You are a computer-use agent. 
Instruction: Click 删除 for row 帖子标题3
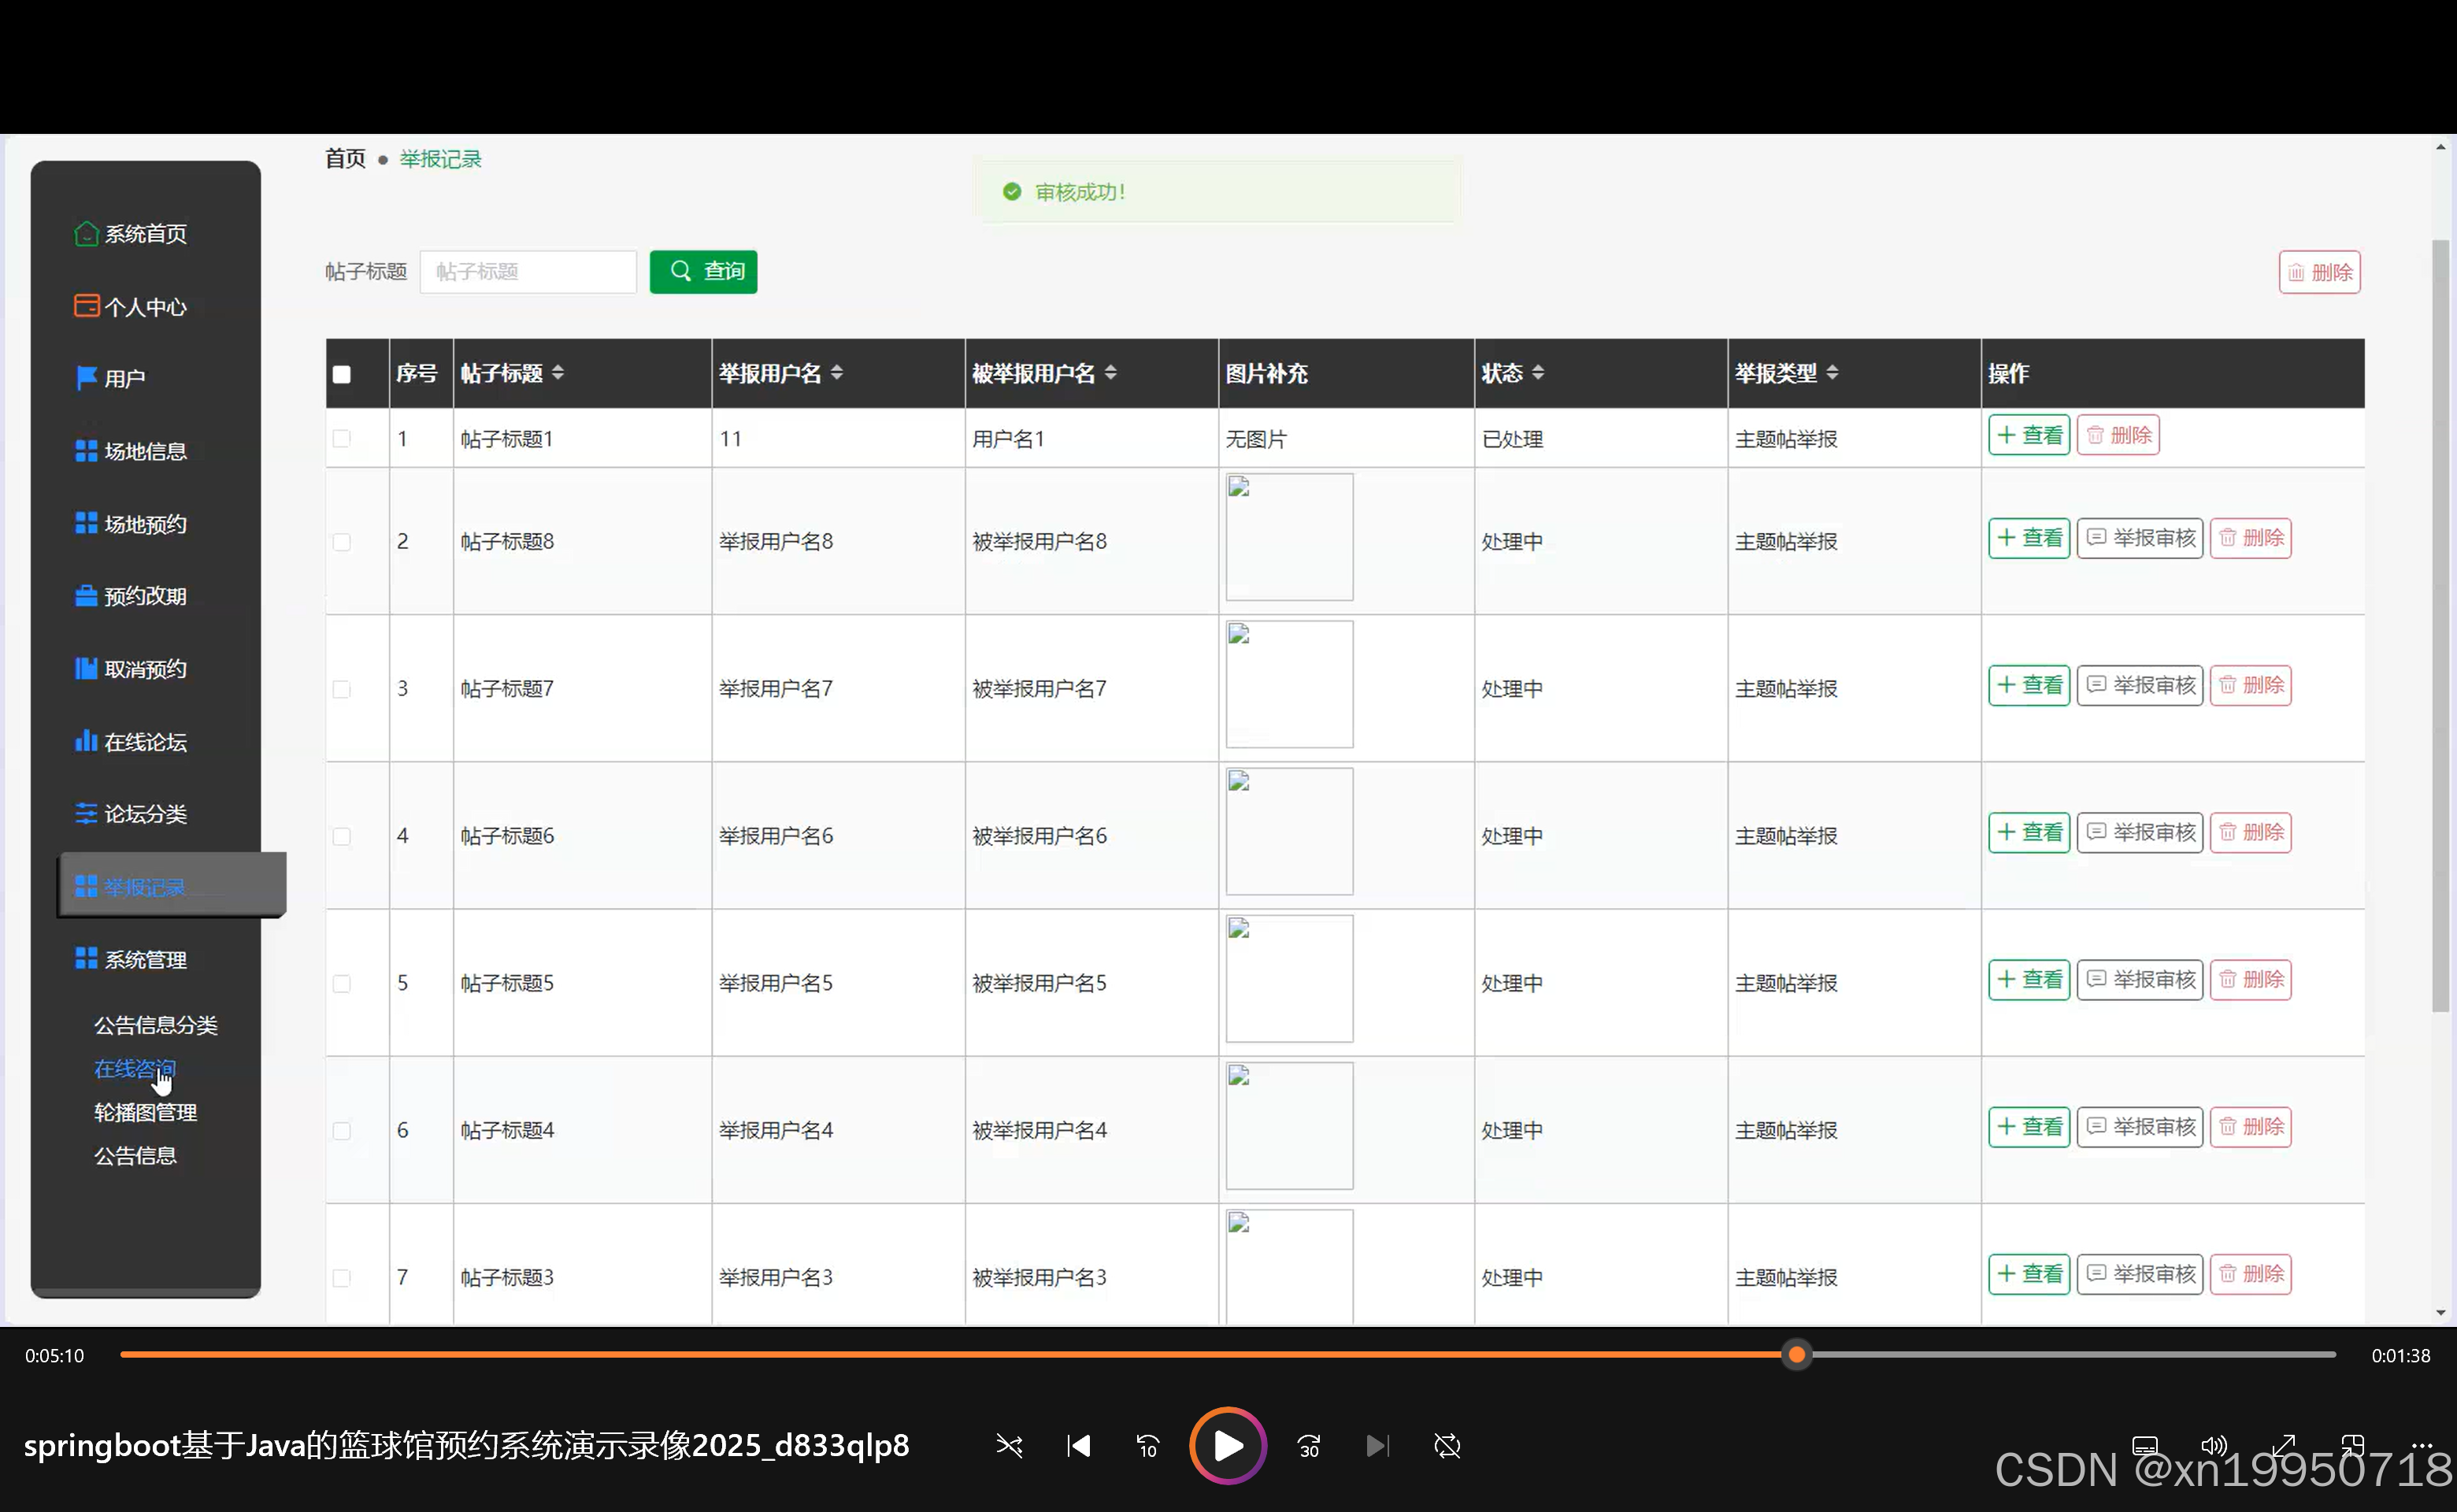[x=2250, y=1274]
